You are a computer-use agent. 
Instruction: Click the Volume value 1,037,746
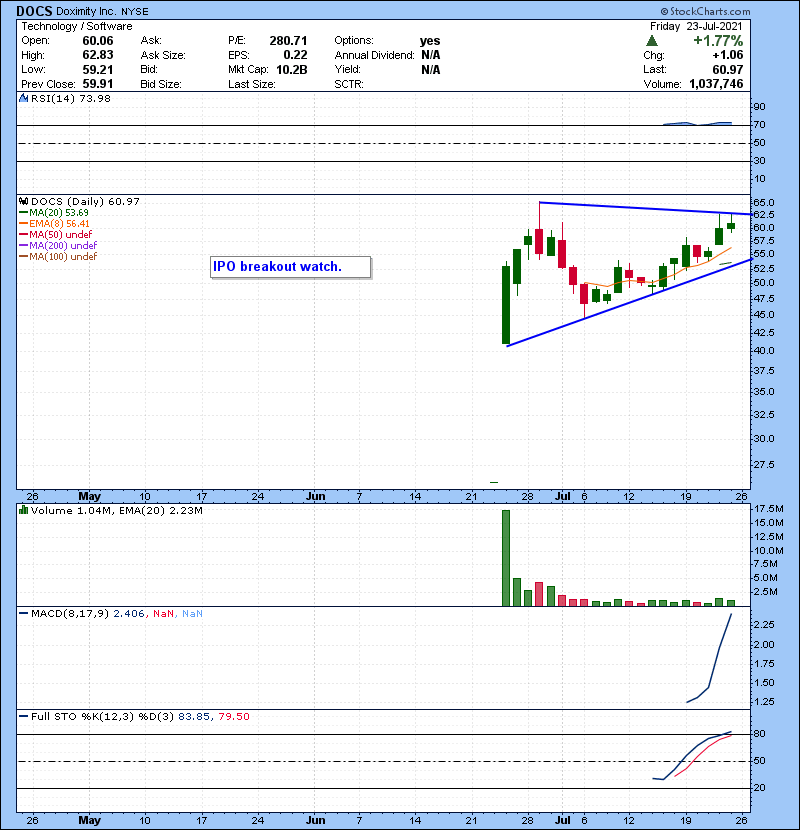pyautogui.click(x=716, y=84)
